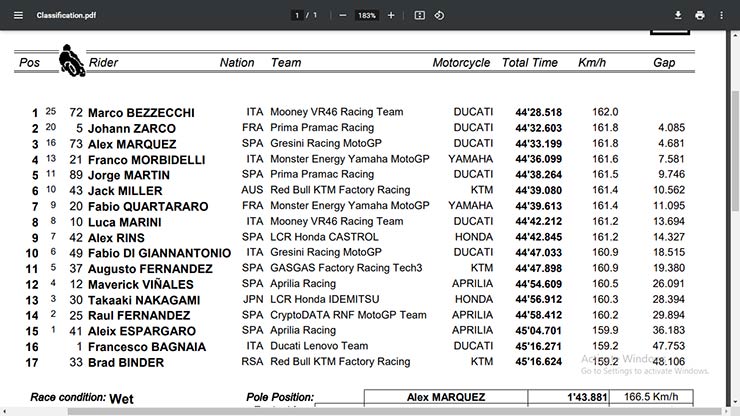Click the page number input field
The image size is (740, 416).
coord(298,16)
